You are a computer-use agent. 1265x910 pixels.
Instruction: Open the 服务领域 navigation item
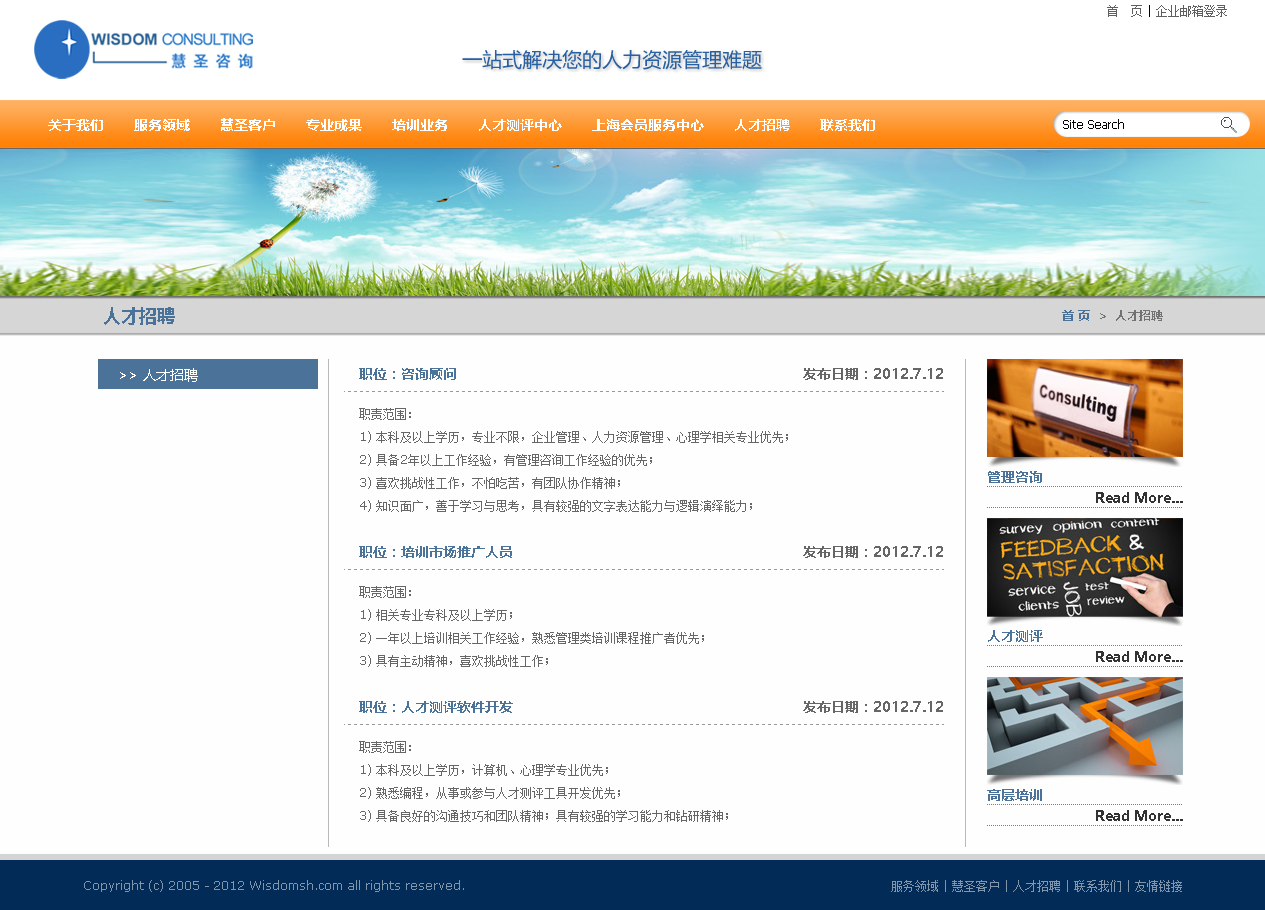[162, 125]
